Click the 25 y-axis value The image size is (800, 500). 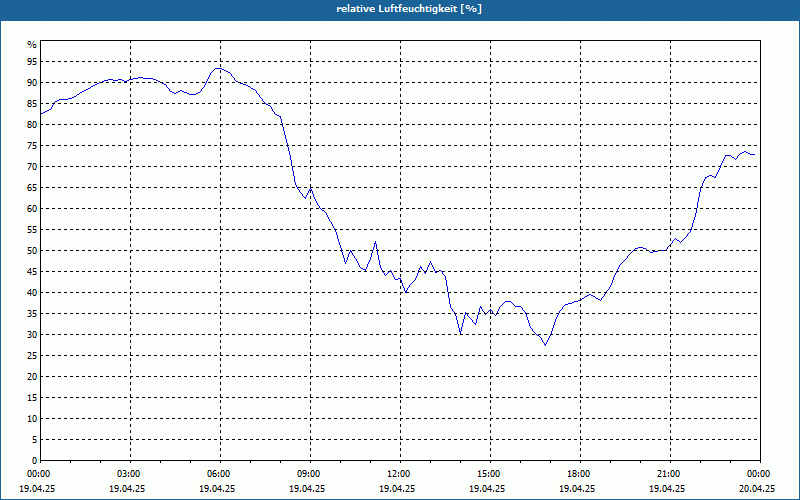(x=32, y=356)
